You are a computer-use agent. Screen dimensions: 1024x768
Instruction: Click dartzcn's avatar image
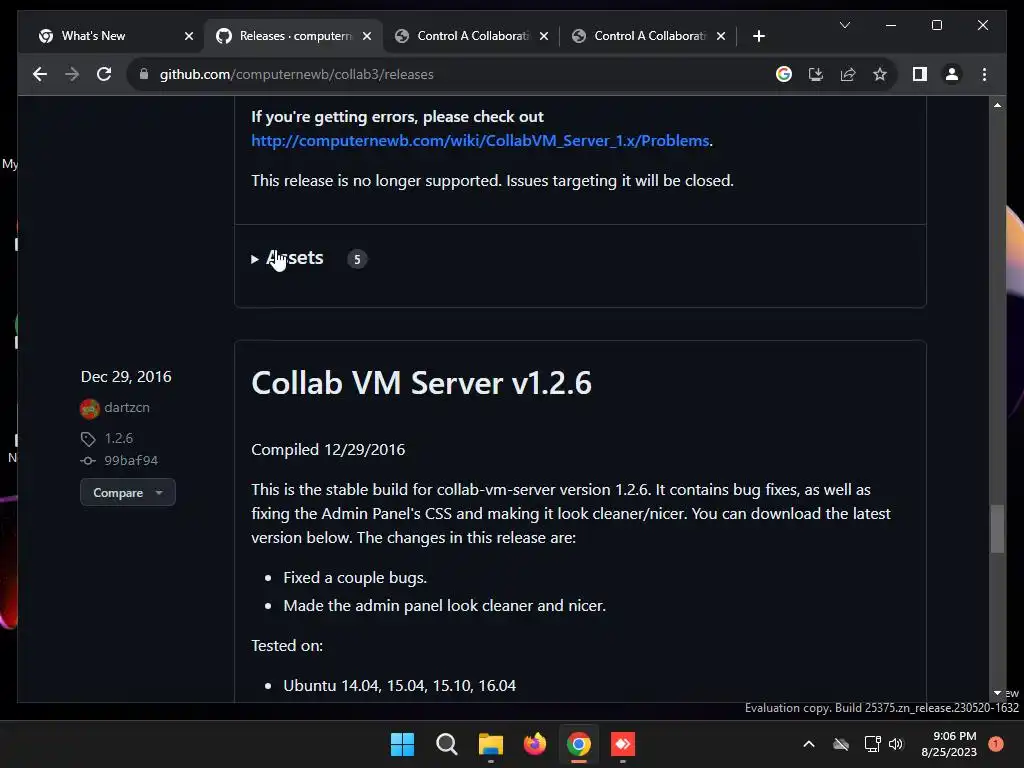89,408
